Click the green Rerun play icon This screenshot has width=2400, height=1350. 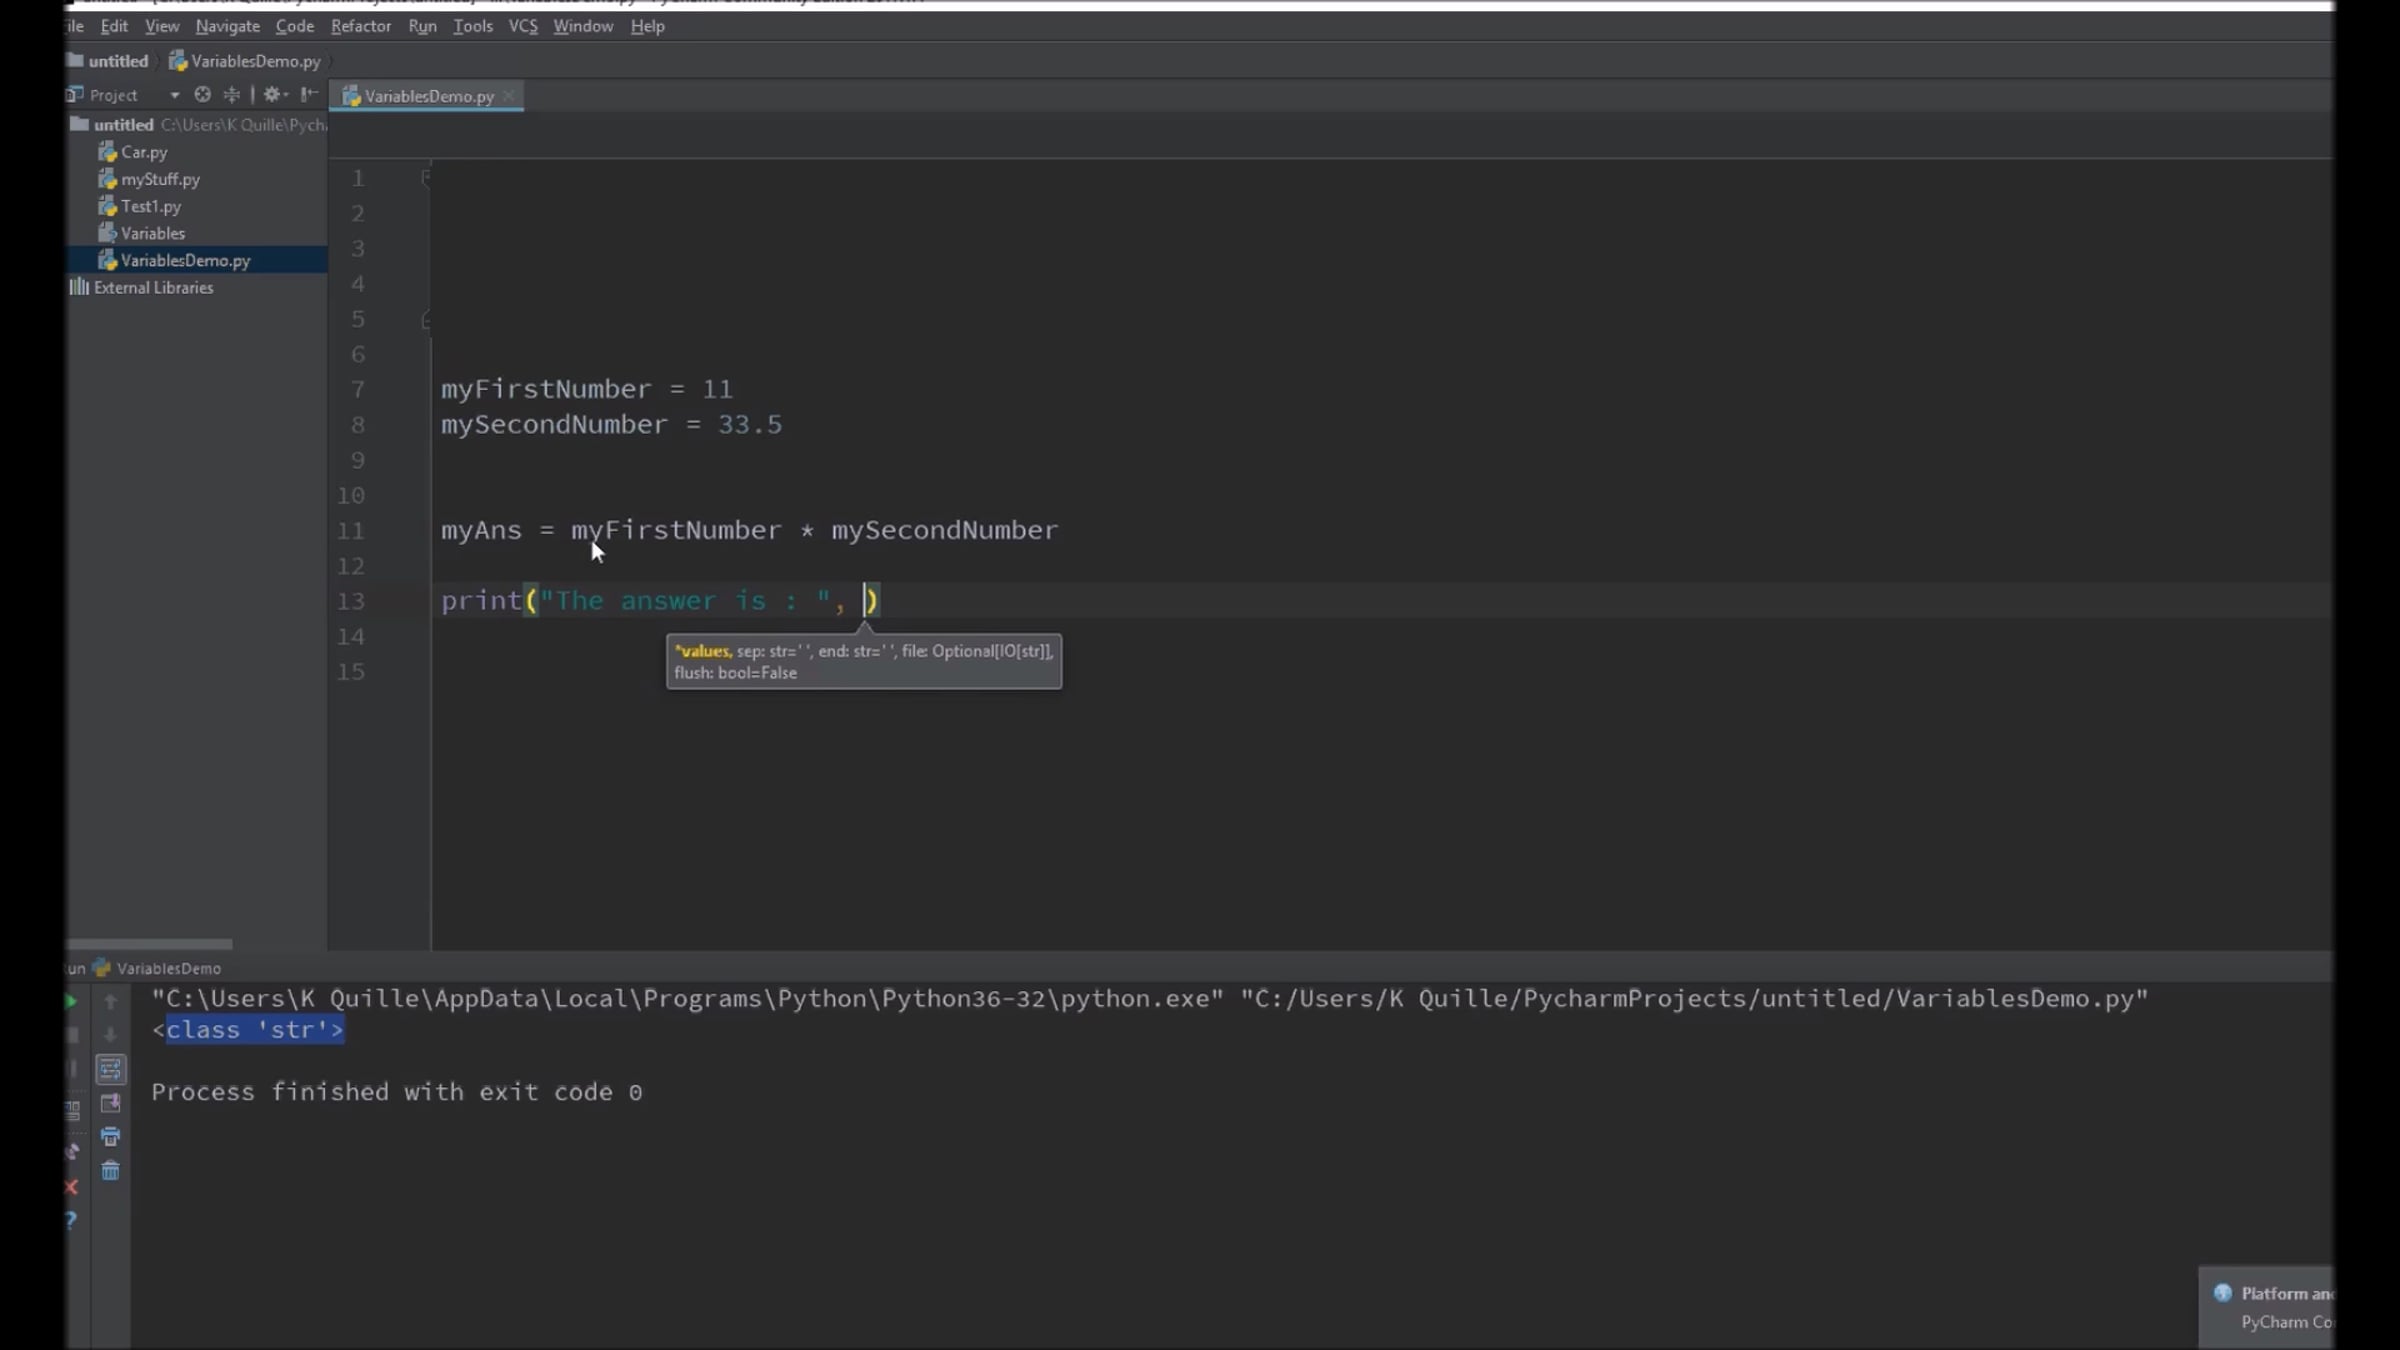click(x=71, y=1001)
